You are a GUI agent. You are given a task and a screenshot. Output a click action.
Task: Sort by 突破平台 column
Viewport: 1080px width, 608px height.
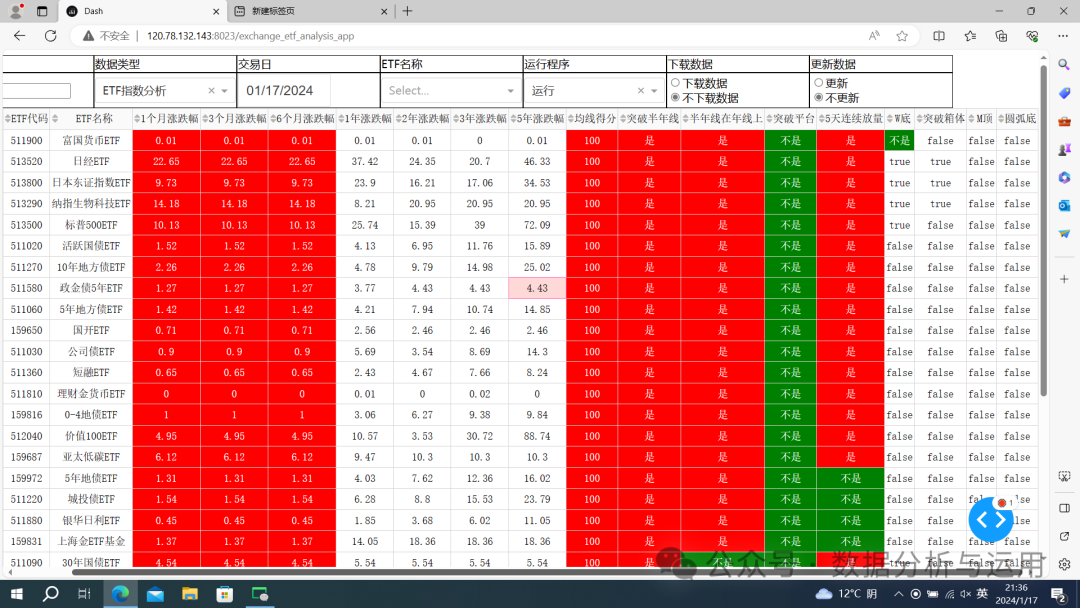coord(769,119)
